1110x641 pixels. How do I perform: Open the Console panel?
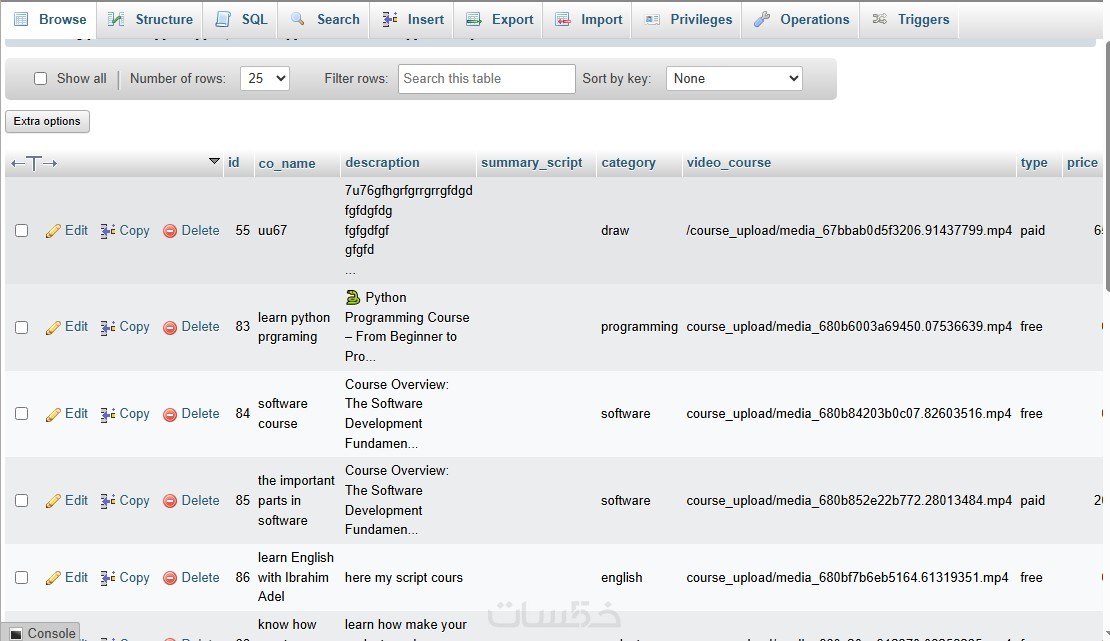point(40,633)
